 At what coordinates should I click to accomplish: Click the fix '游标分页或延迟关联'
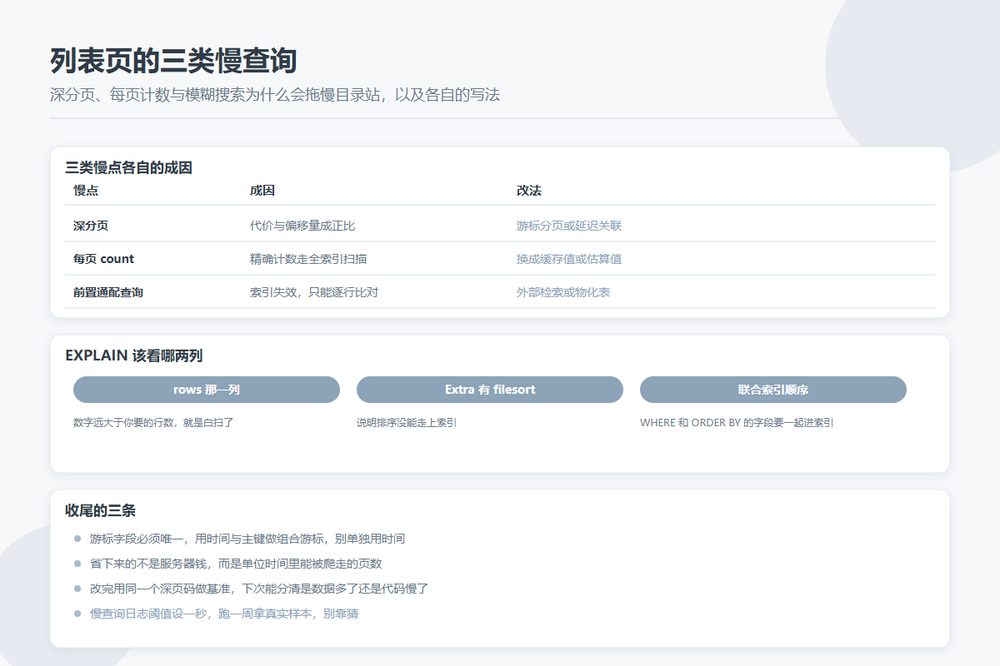569,225
